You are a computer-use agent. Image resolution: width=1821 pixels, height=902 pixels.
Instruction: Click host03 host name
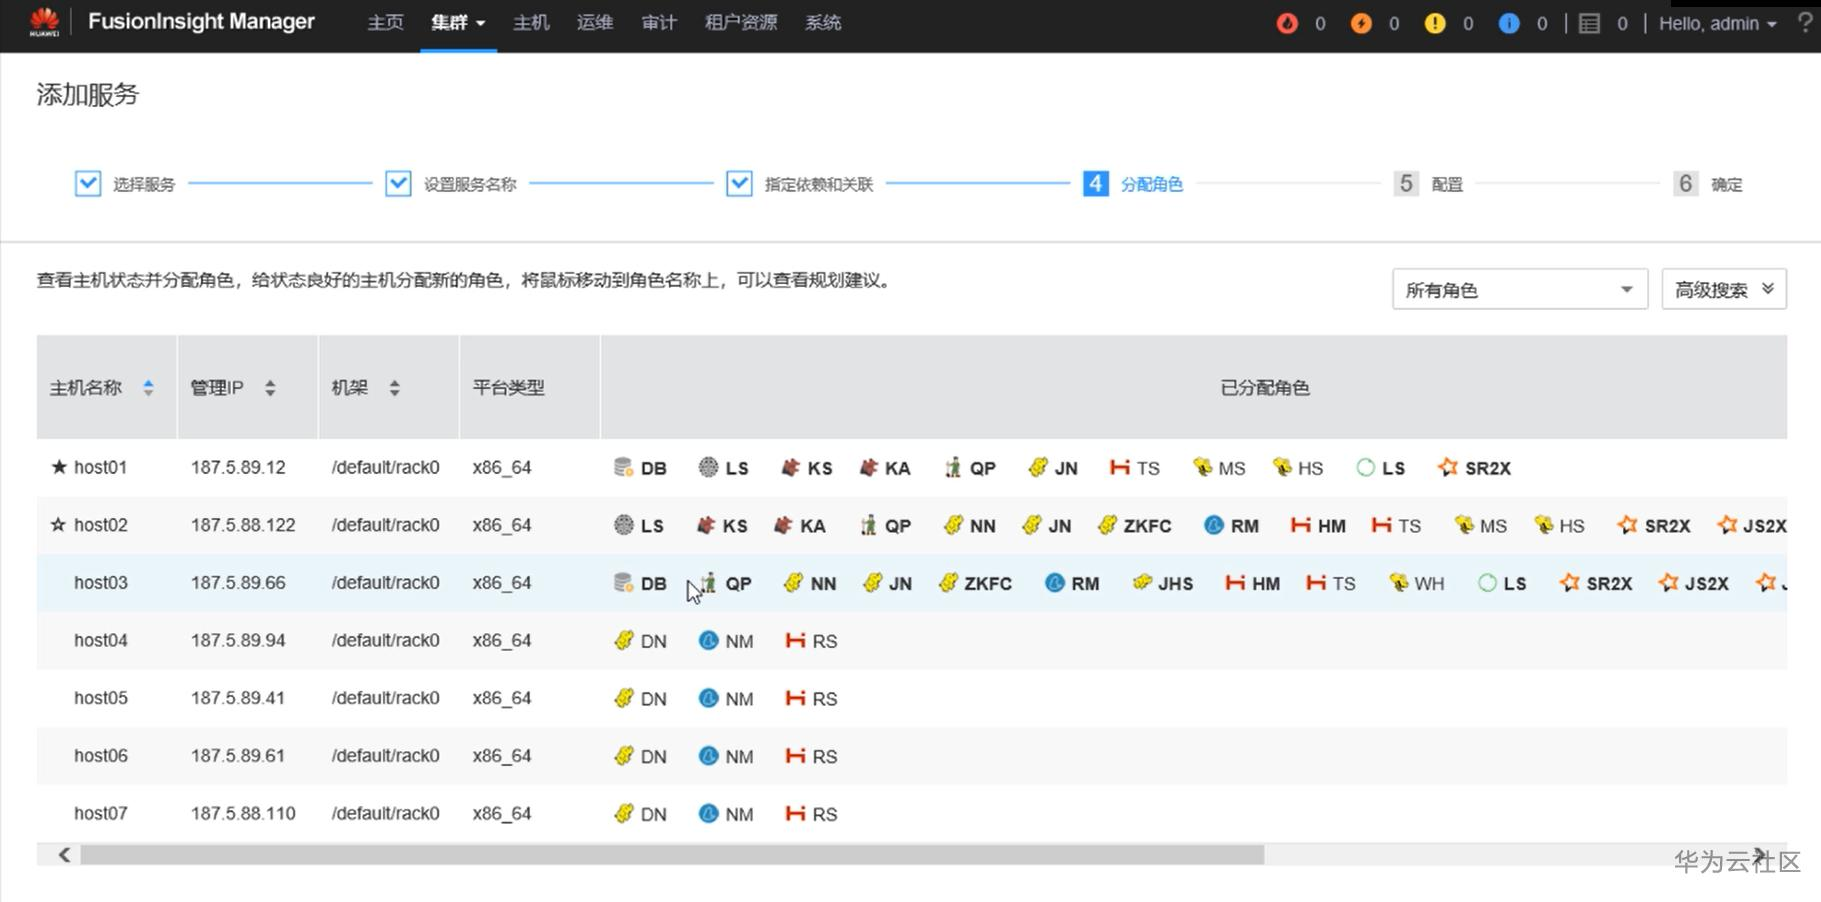pyautogui.click(x=101, y=582)
